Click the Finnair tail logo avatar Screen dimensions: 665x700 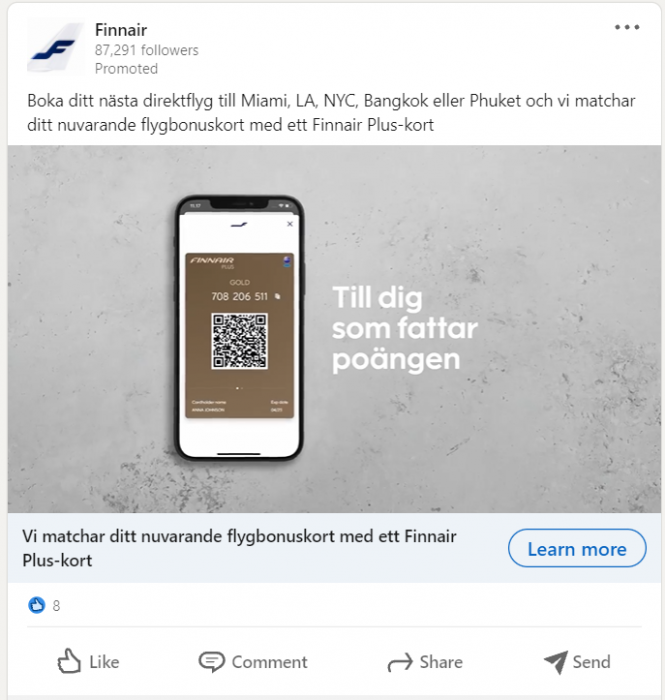point(55,48)
